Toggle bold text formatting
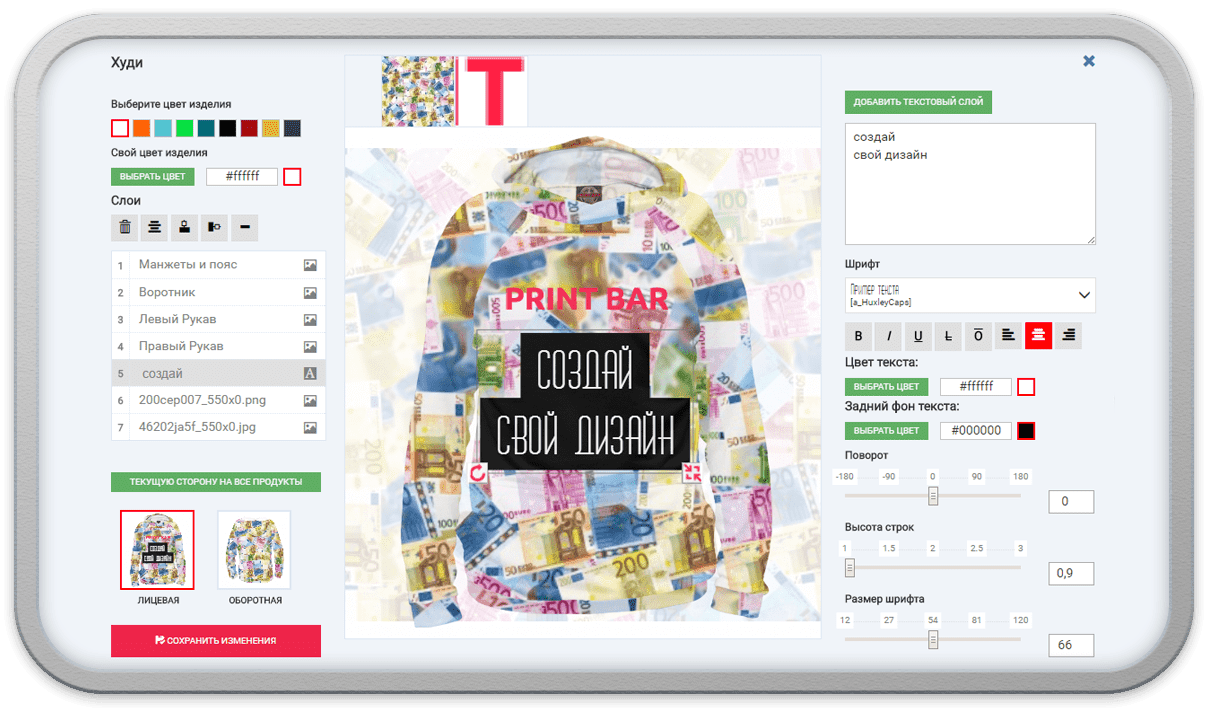Viewport: 1208px width, 708px height. [x=858, y=336]
